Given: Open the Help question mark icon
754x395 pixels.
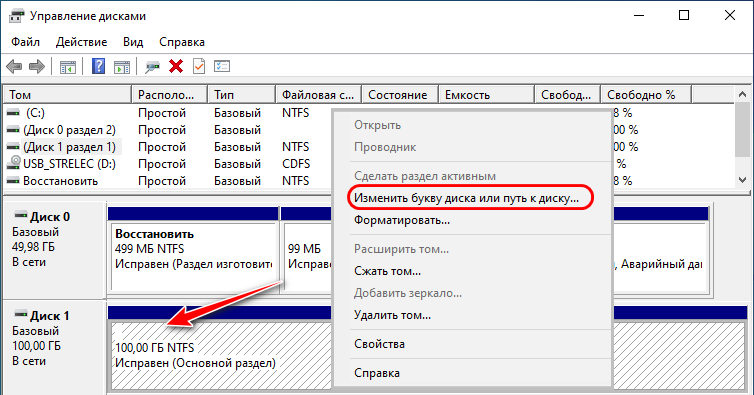Looking at the screenshot, I should coord(98,66).
